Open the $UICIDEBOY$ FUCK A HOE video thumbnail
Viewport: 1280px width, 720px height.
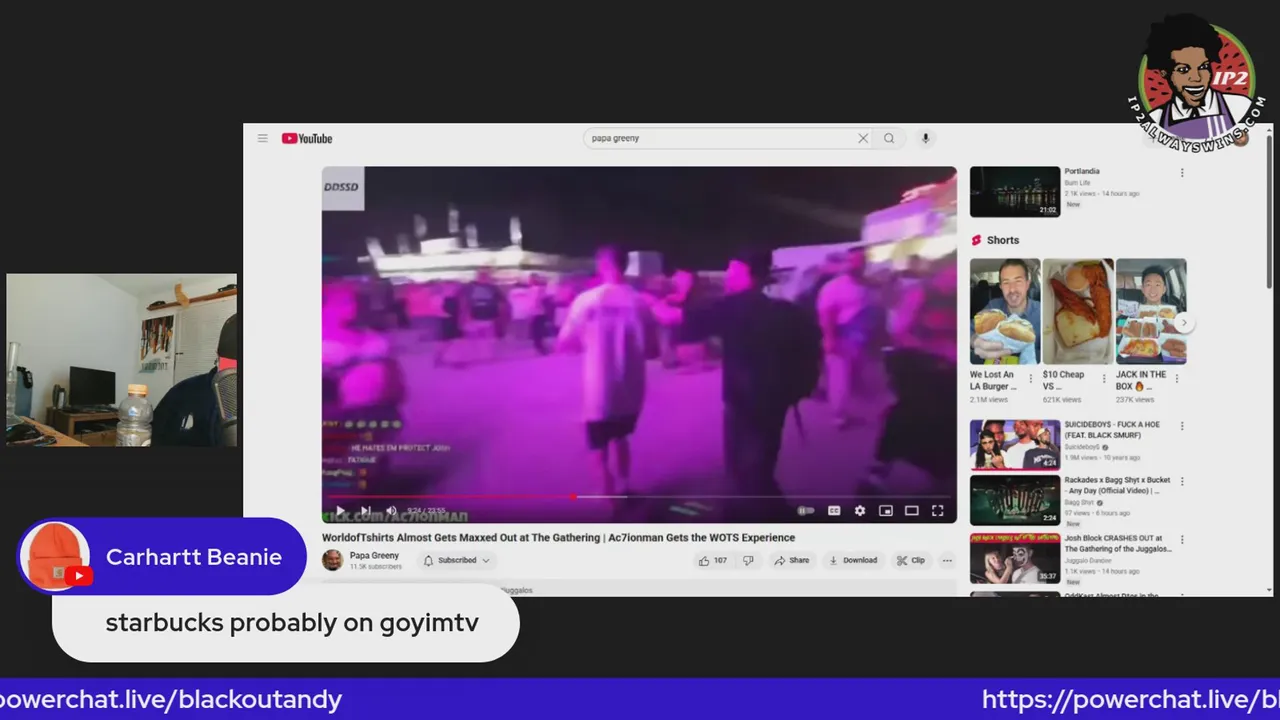click(x=1014, y=445)
